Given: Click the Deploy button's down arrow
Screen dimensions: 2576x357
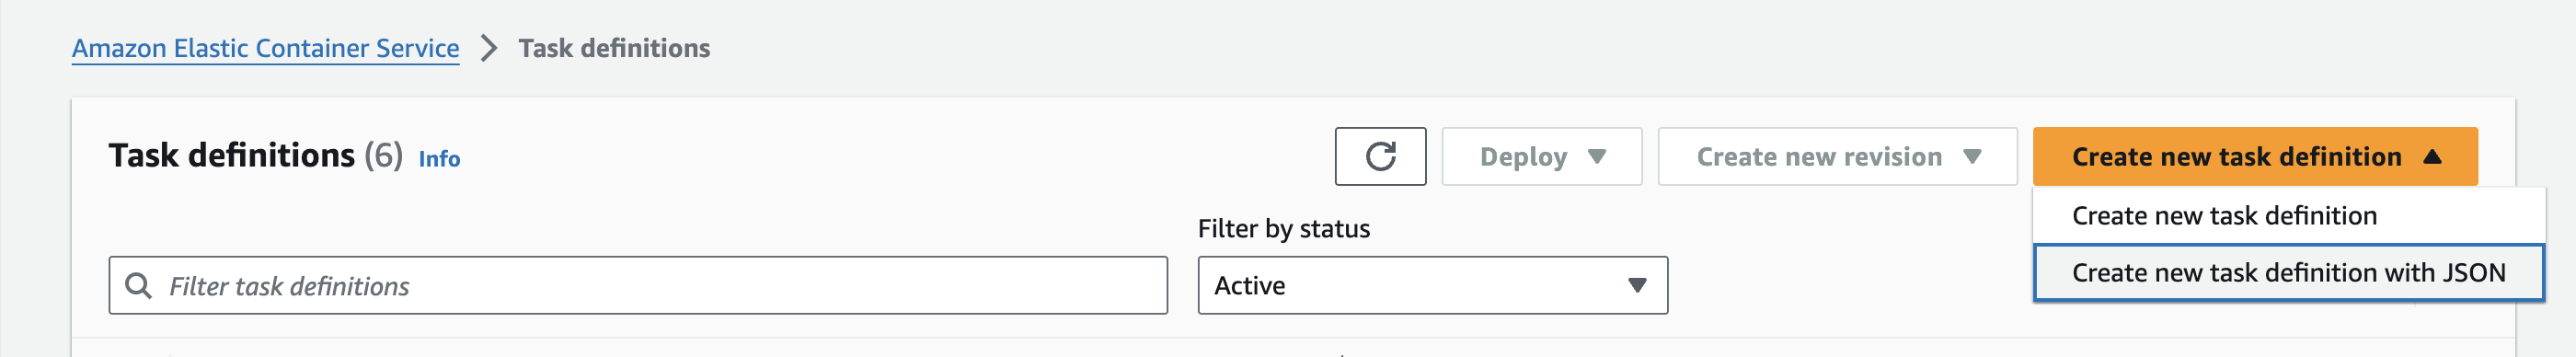Looking at the screenshot, I should pos(1597,157).
